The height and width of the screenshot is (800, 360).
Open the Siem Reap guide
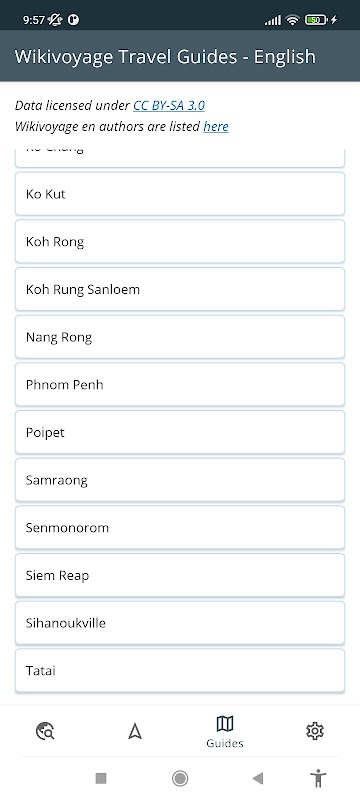click(x=180, y=576)
